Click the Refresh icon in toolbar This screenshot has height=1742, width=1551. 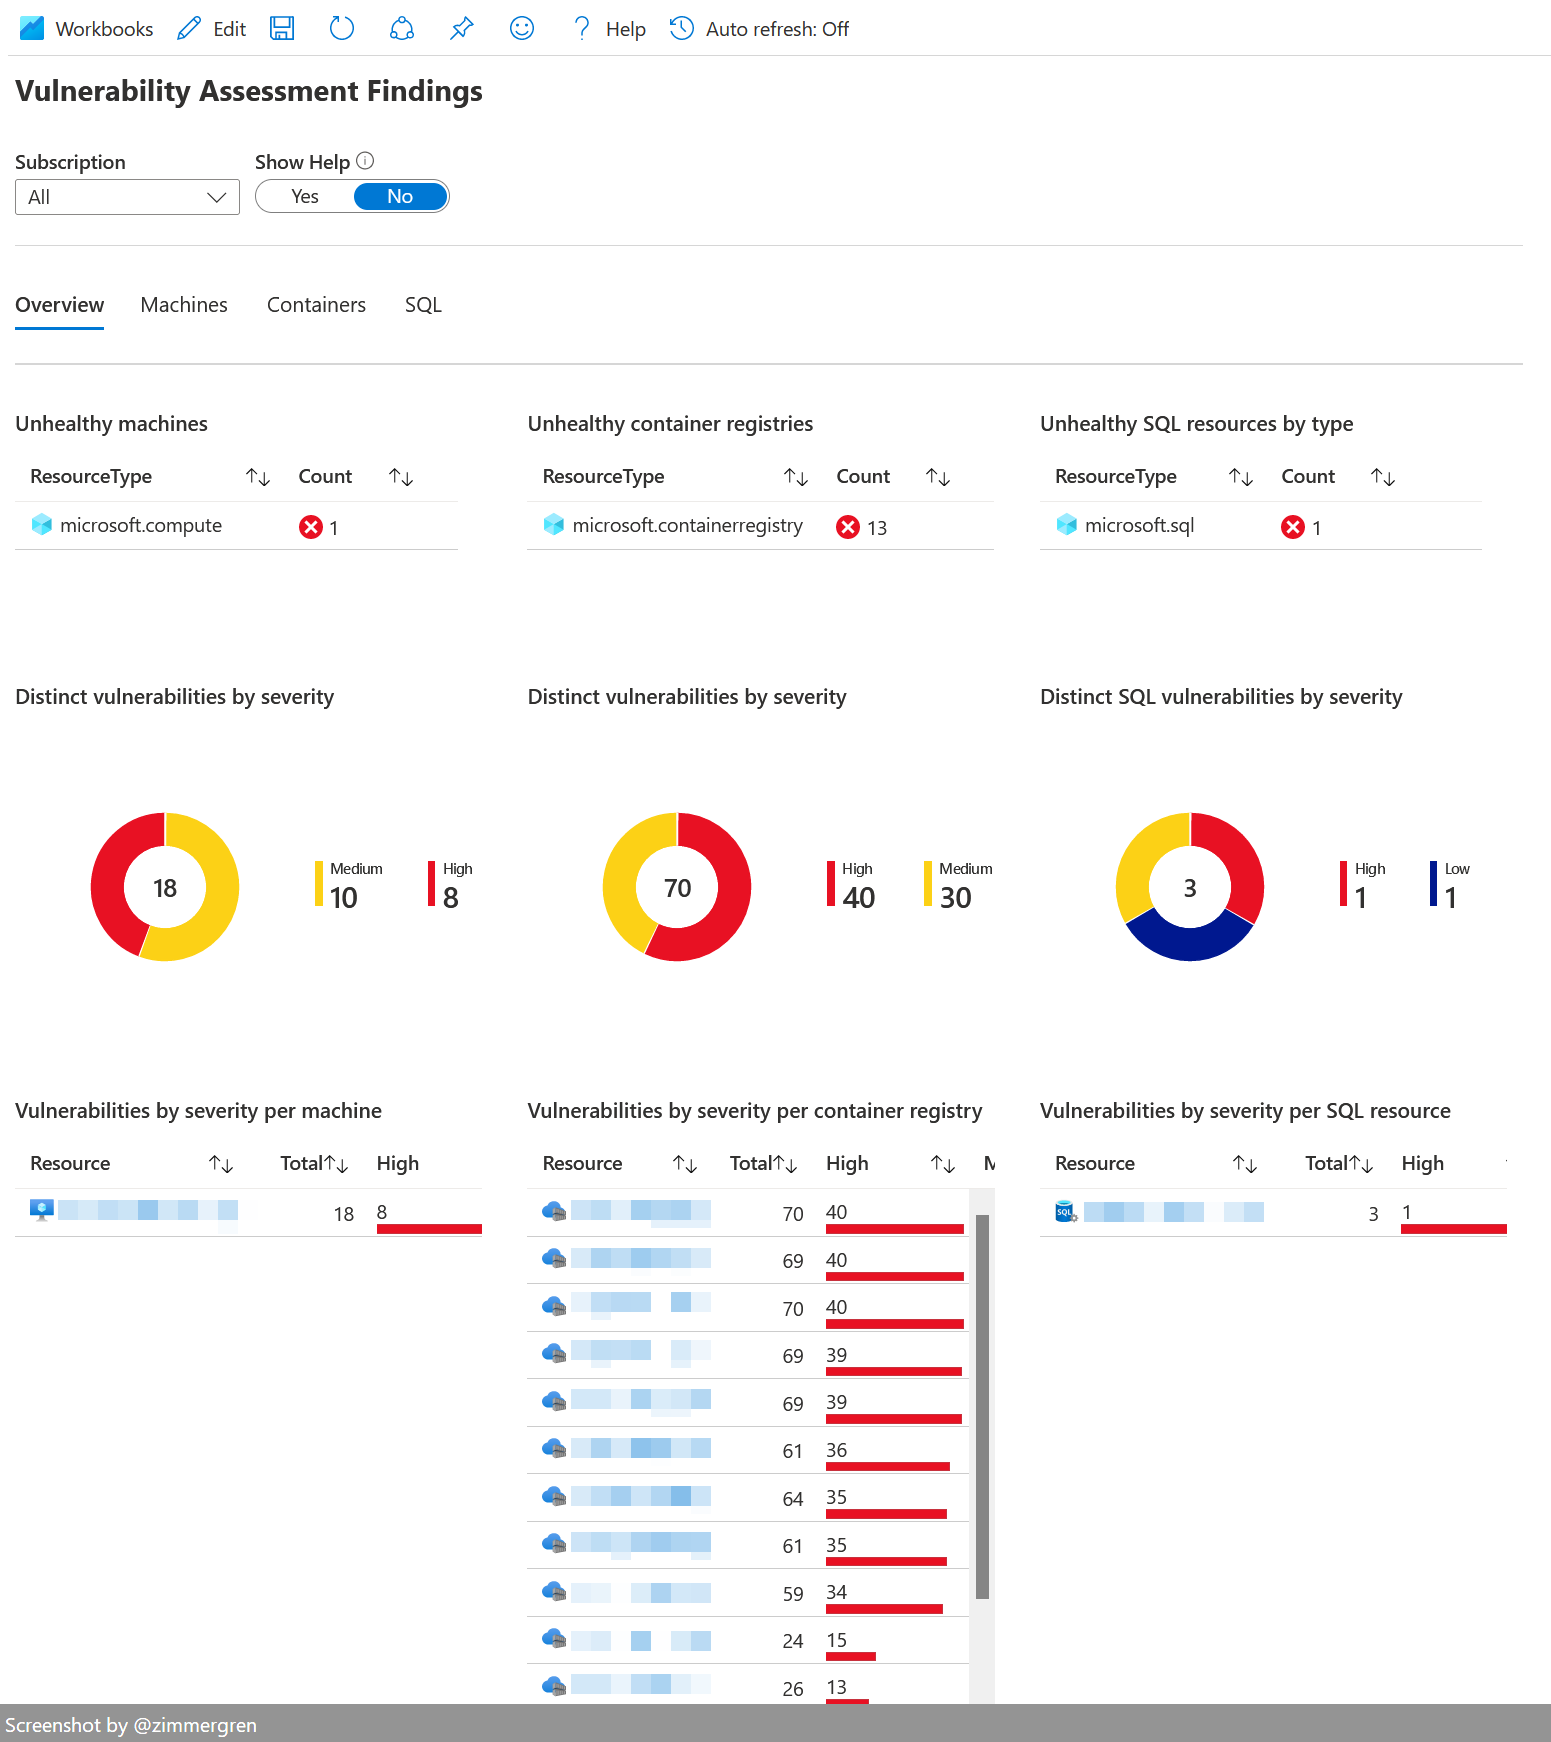(x=342, y=29)
